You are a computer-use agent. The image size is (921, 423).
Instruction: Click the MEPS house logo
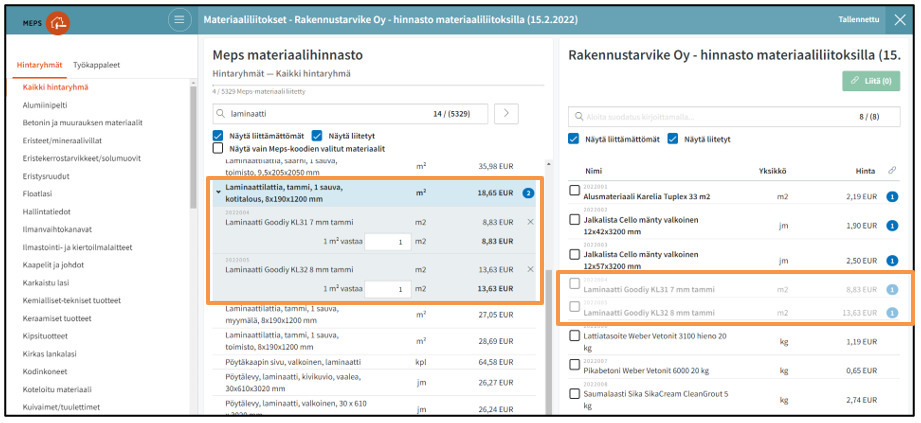58,23
